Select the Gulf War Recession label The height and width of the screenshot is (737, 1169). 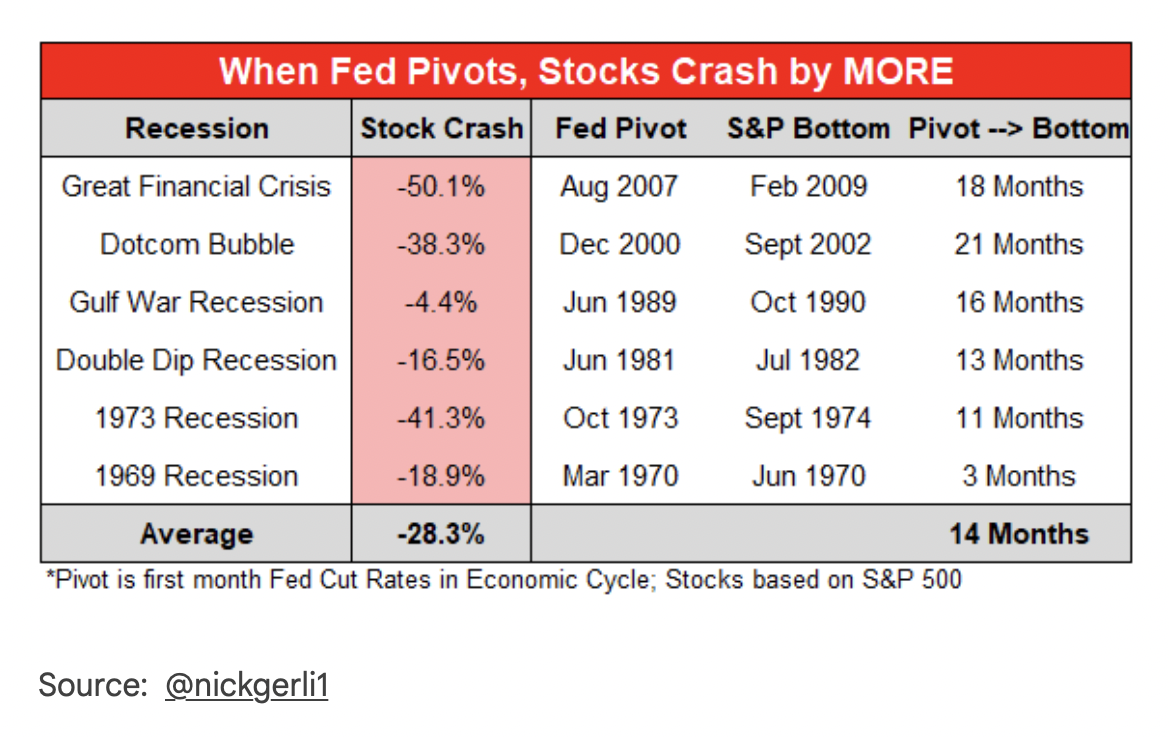[196, 303]
